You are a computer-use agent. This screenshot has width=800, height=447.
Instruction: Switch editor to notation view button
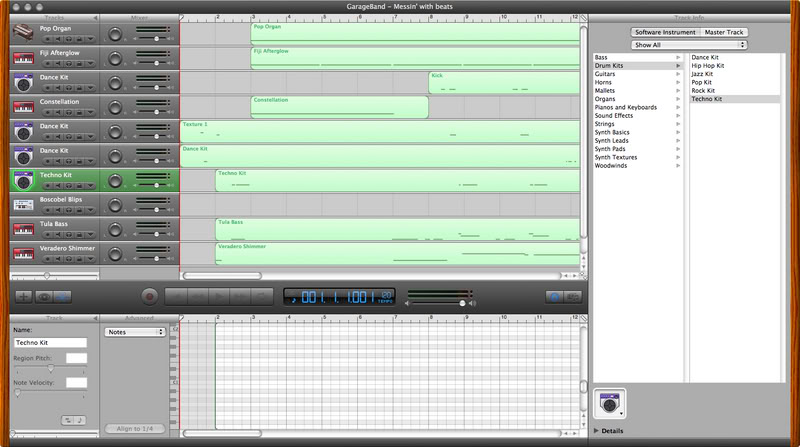pyautogui.click(x=80, y=420)
